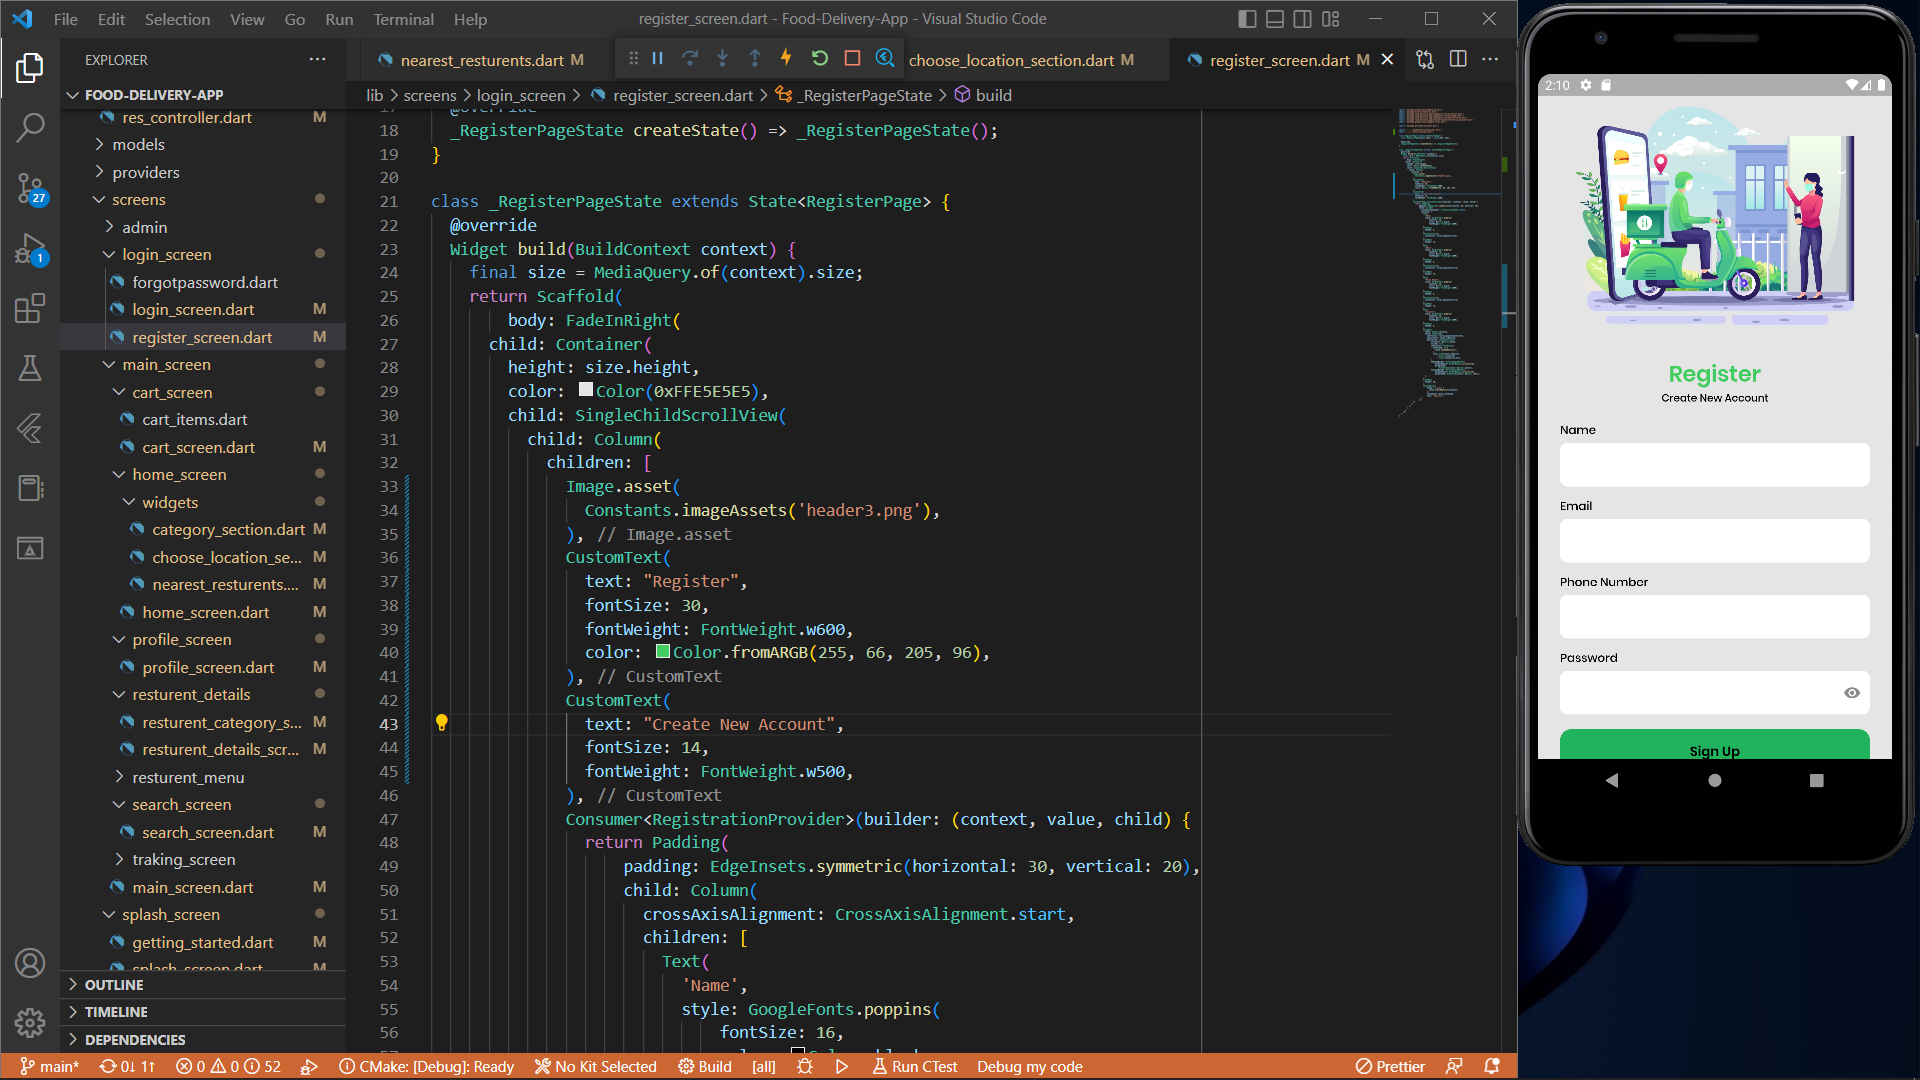This screenshot has height=1080, width=1920.
Task: Stop the running Flutter debug session
Action: 852,59
